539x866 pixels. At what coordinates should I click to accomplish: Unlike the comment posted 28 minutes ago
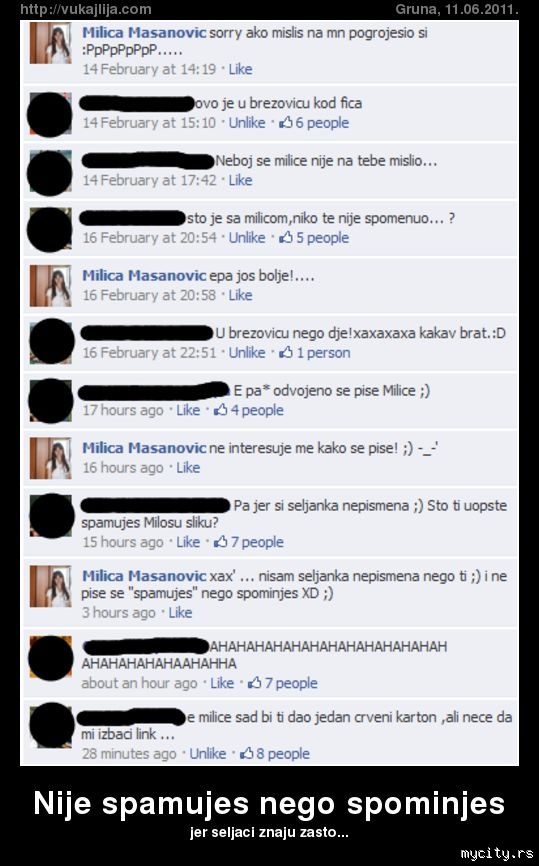tap(208, 753)
